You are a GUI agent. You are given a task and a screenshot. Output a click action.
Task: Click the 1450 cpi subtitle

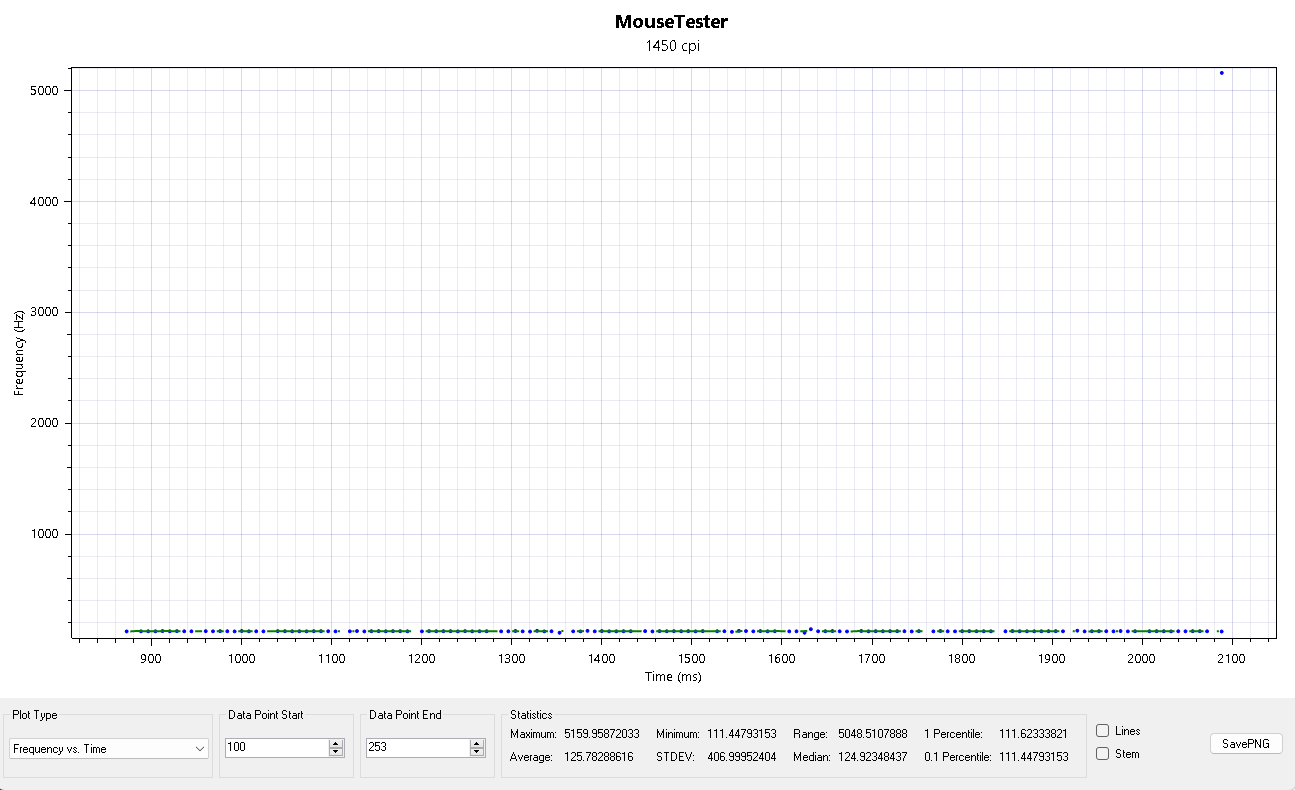pos(673,47)
